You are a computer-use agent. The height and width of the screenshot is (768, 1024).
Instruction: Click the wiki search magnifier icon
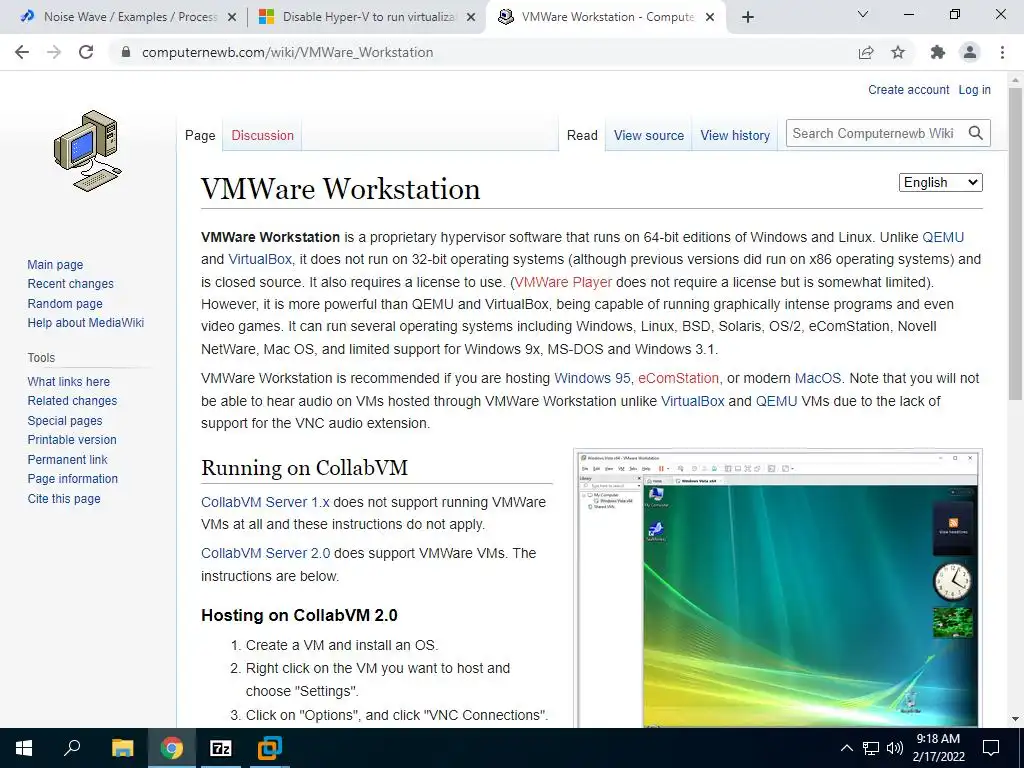(976, 133)
